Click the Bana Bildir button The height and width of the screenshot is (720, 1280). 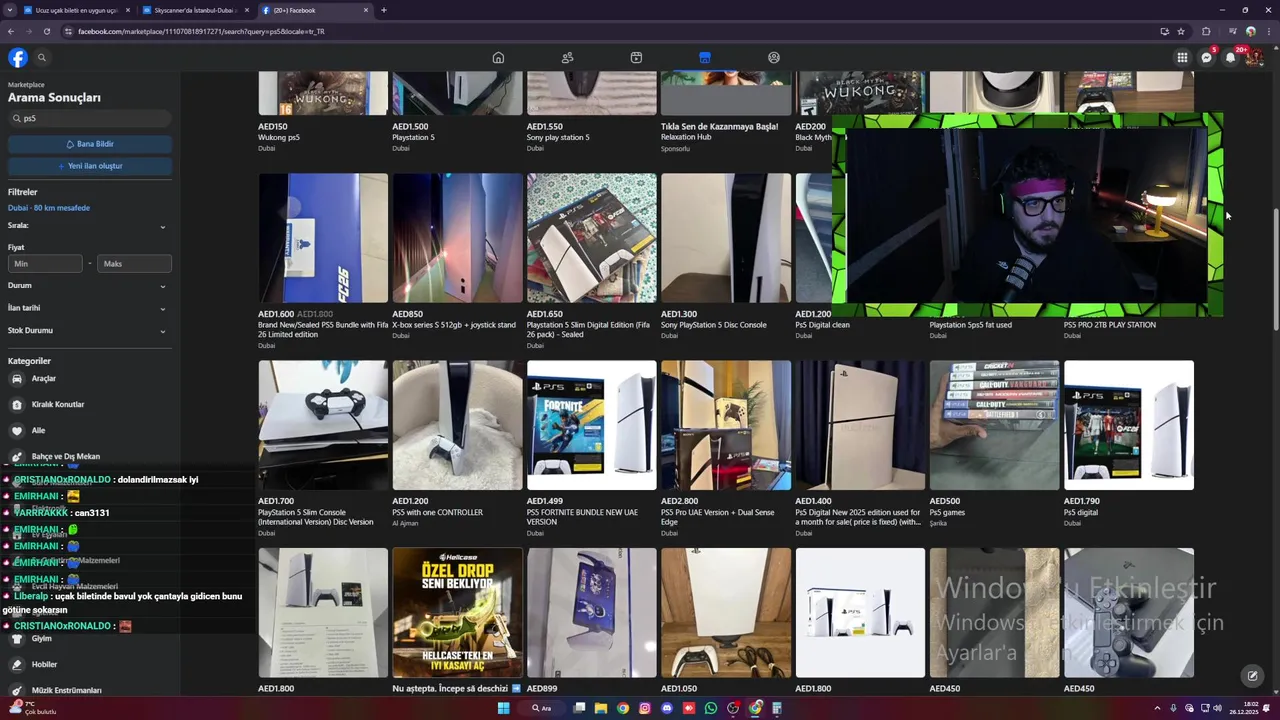point(90,144)
